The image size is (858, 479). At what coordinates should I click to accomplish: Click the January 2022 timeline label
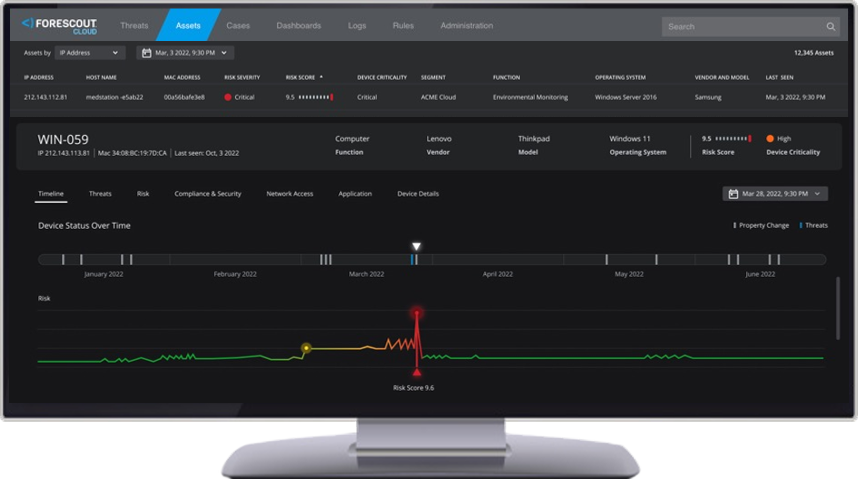(x=103, y=274)
